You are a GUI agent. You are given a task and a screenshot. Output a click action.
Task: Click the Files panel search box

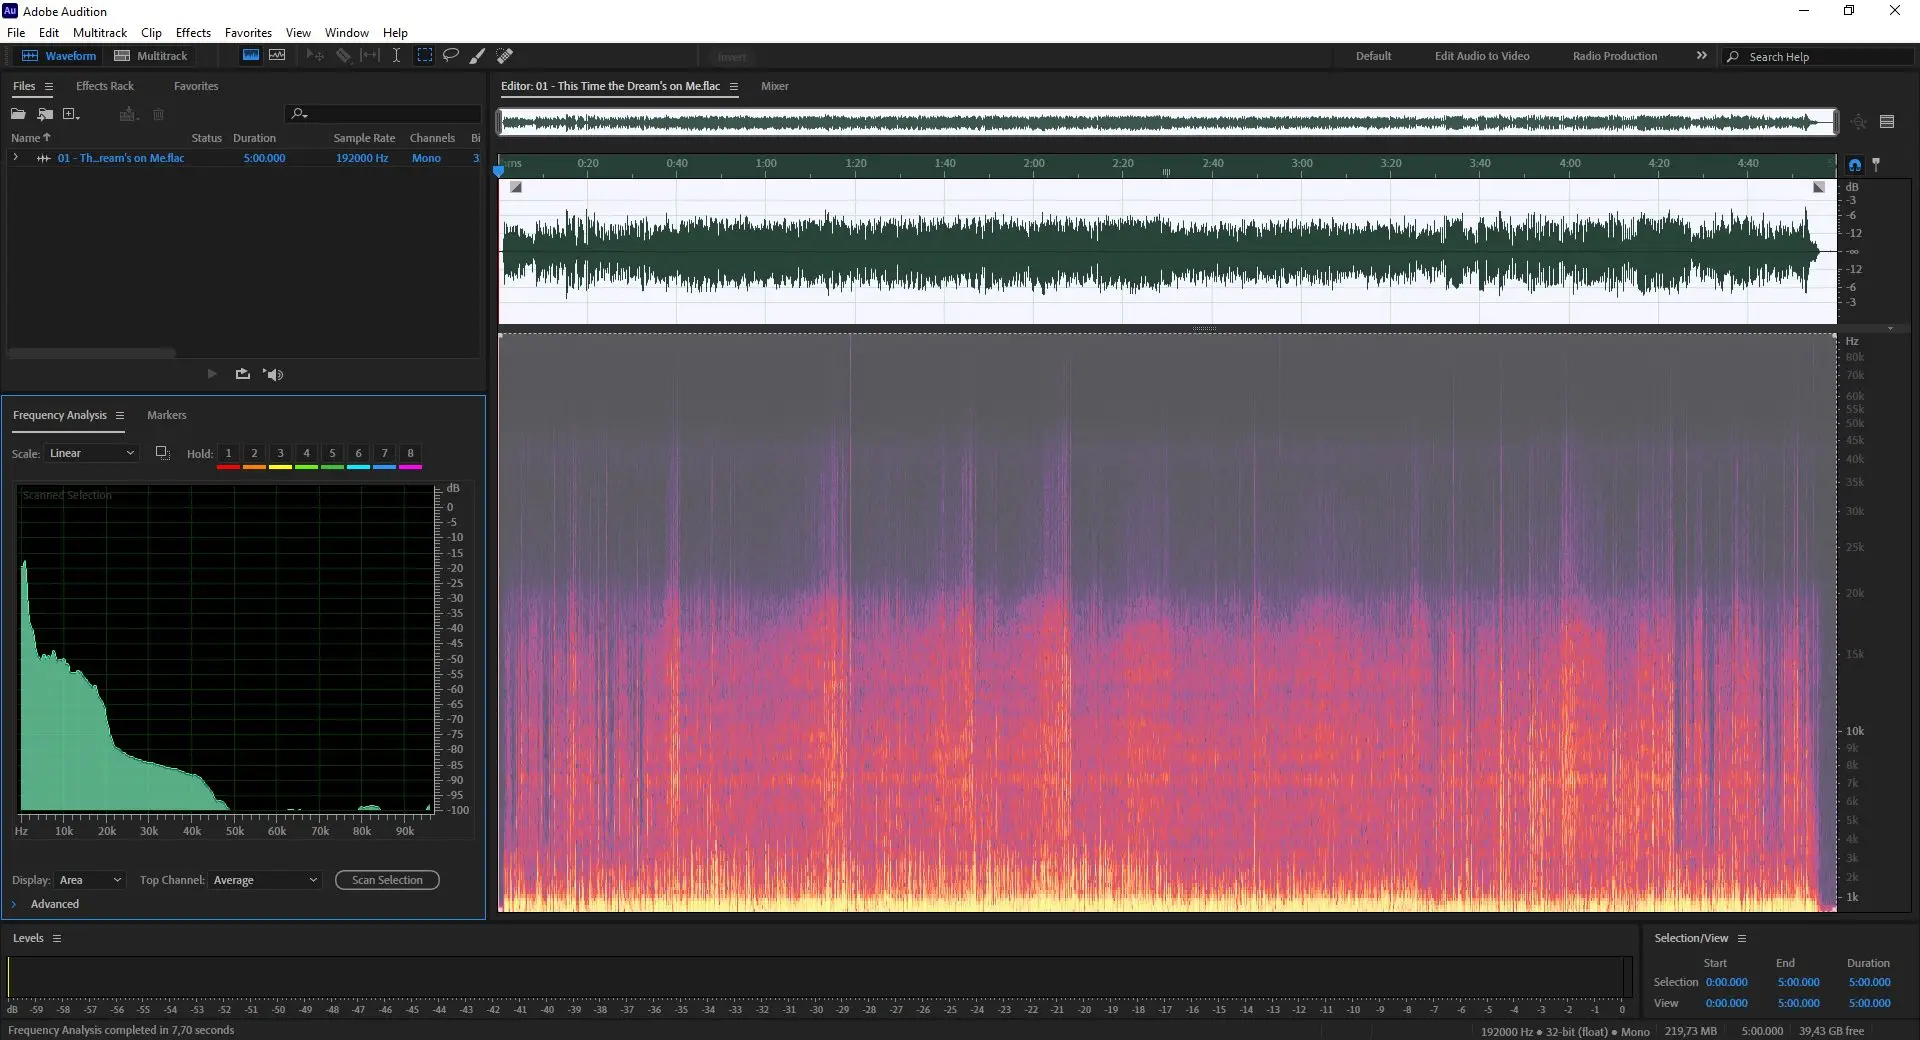[x=383, y=114]
